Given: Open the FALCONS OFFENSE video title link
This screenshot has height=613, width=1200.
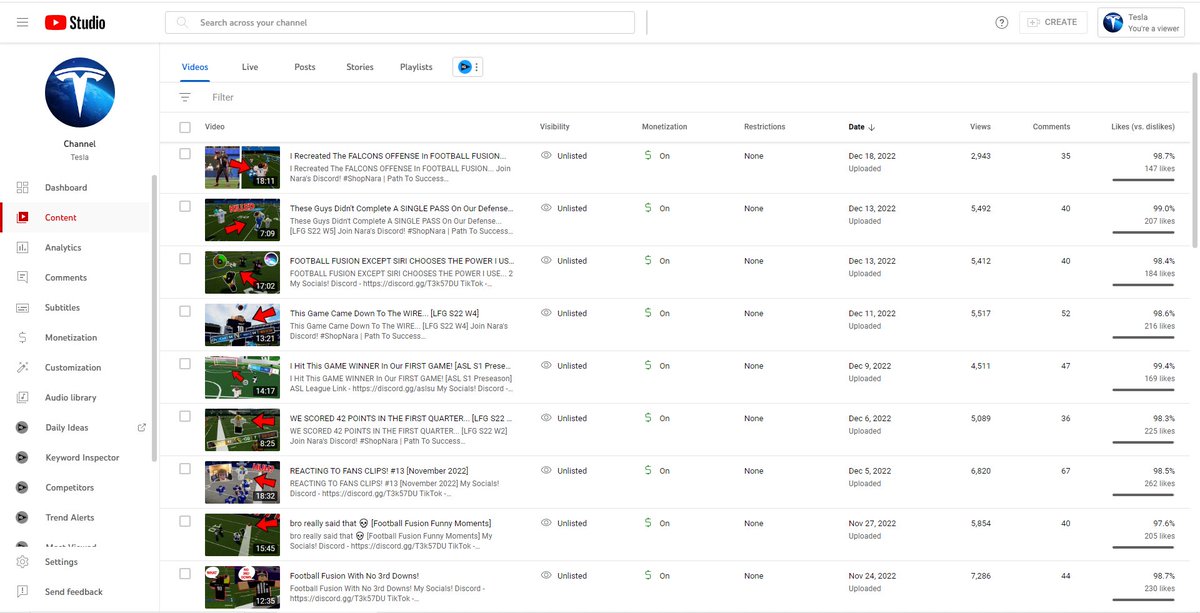Looking at the screenshot, I should (x=397, y=156).
